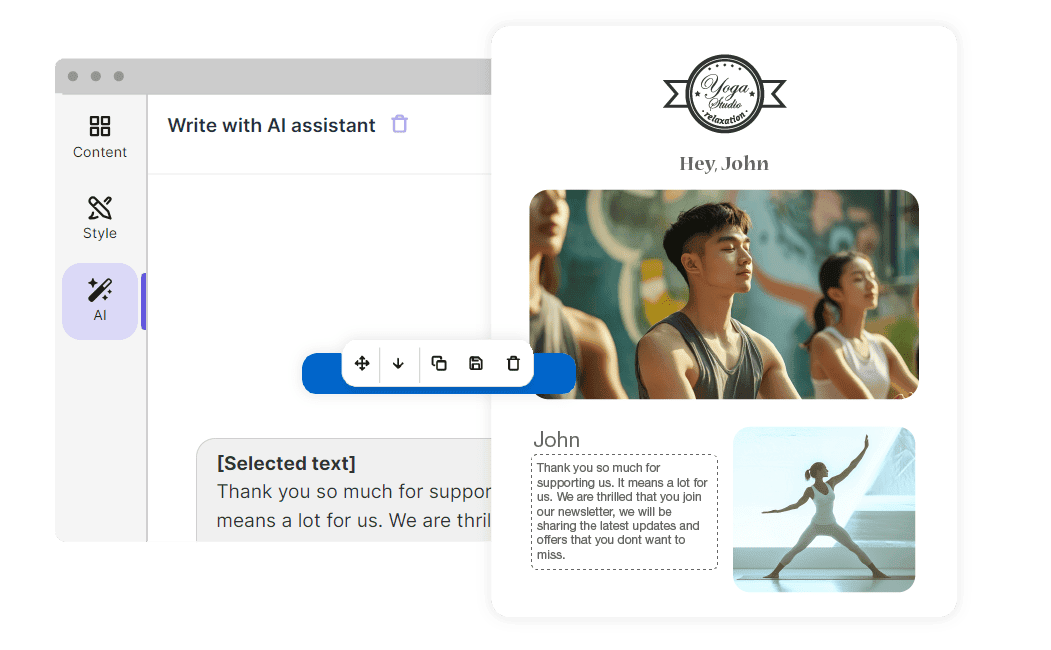Click the save block icon
The image size is (1051, 650).
[x=476, y=363]
